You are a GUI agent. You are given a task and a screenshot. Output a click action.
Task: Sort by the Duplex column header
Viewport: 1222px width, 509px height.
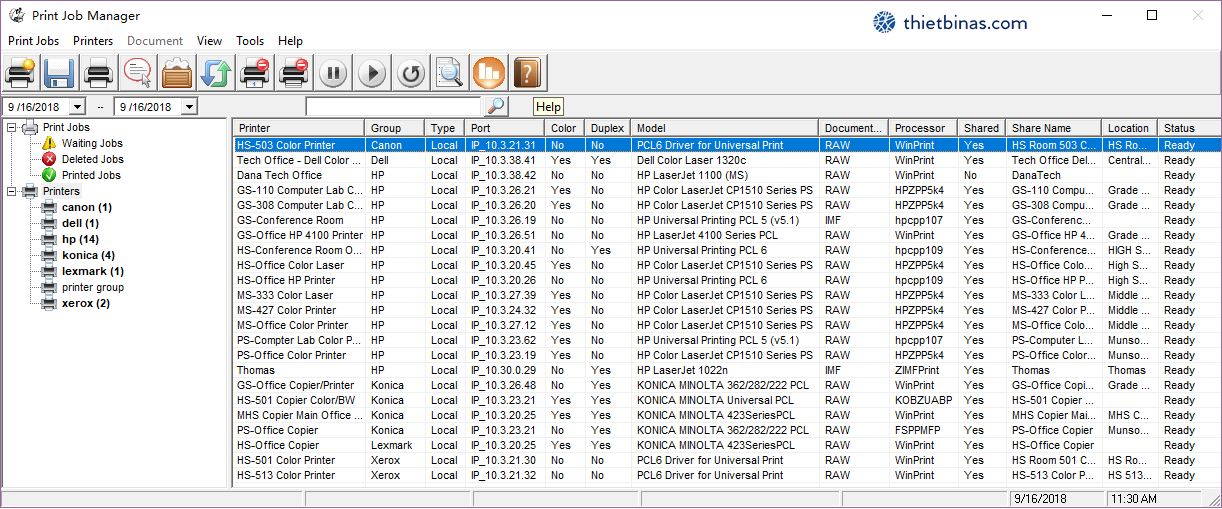point(609,128)
